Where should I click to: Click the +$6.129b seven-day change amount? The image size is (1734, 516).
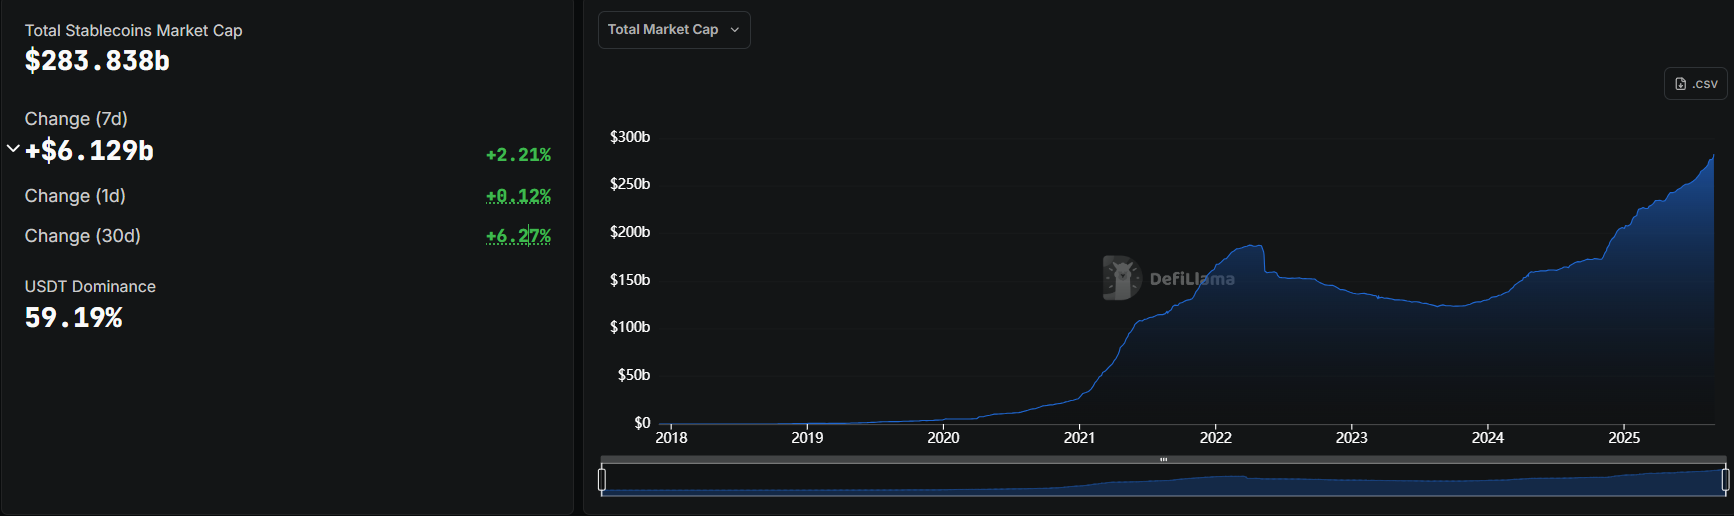pyautogui.click(x=89, y=151)
